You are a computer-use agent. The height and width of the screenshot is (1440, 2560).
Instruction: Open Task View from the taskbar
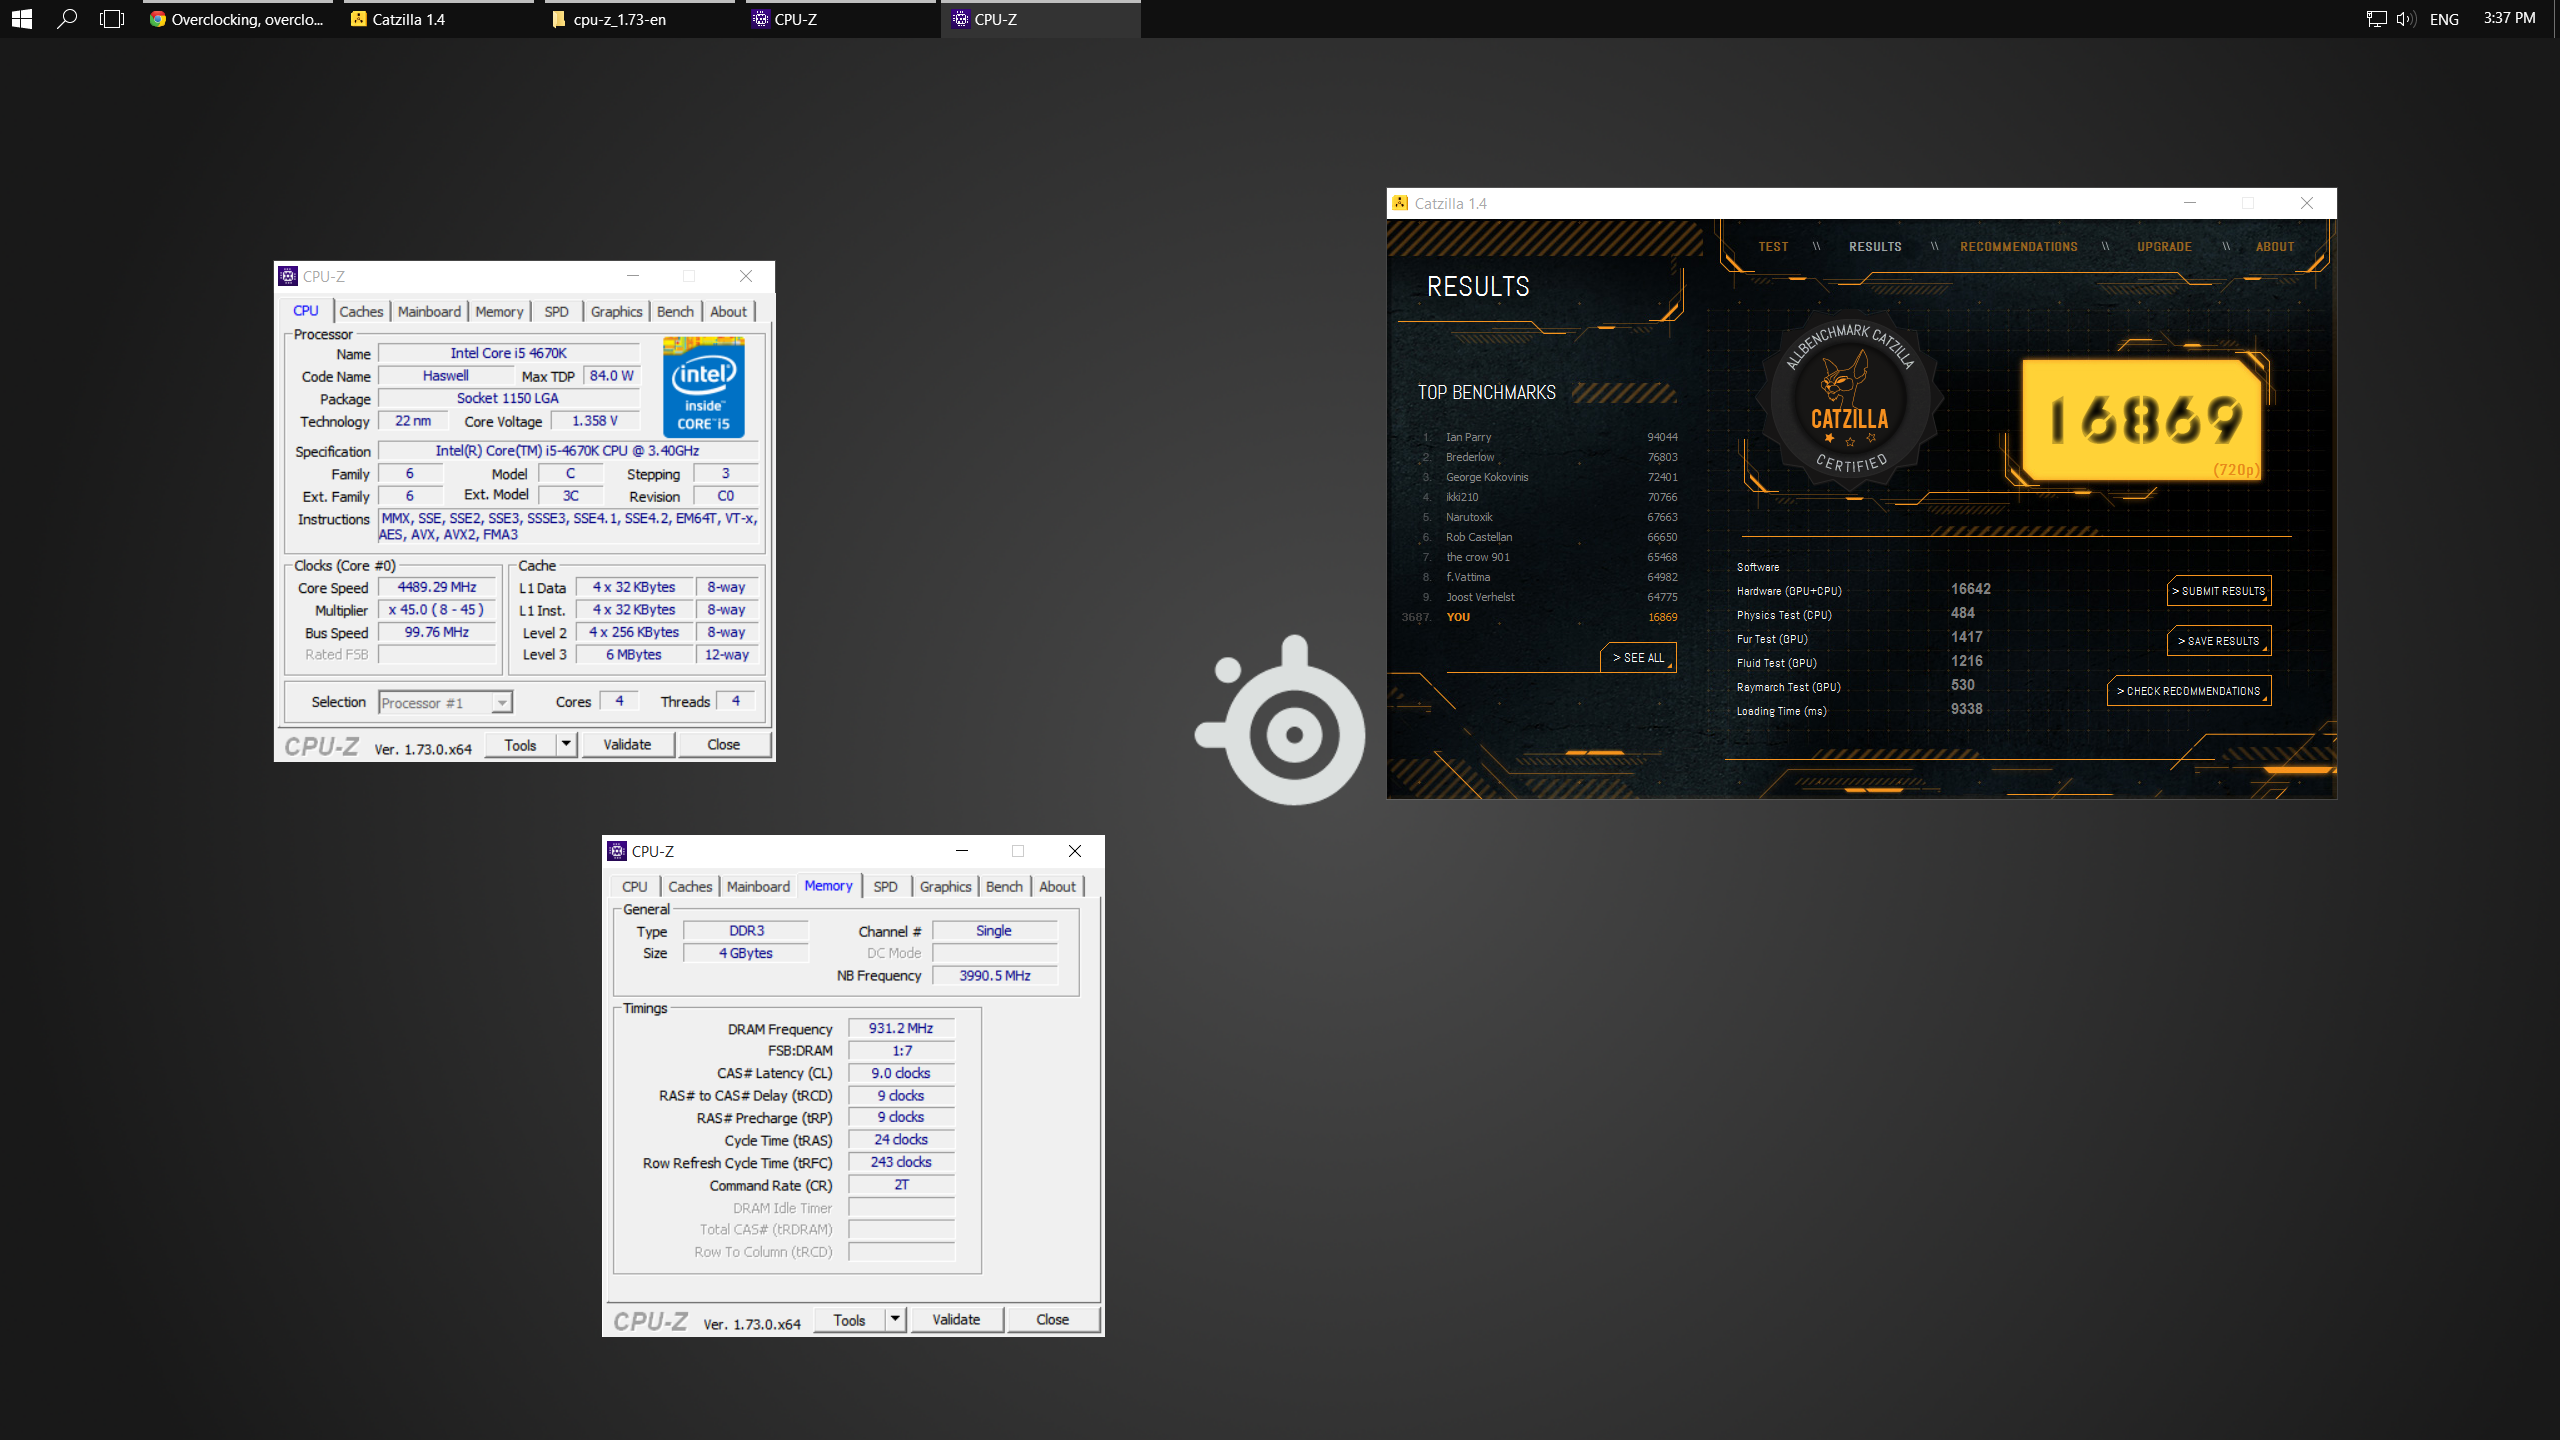(112, 19)
